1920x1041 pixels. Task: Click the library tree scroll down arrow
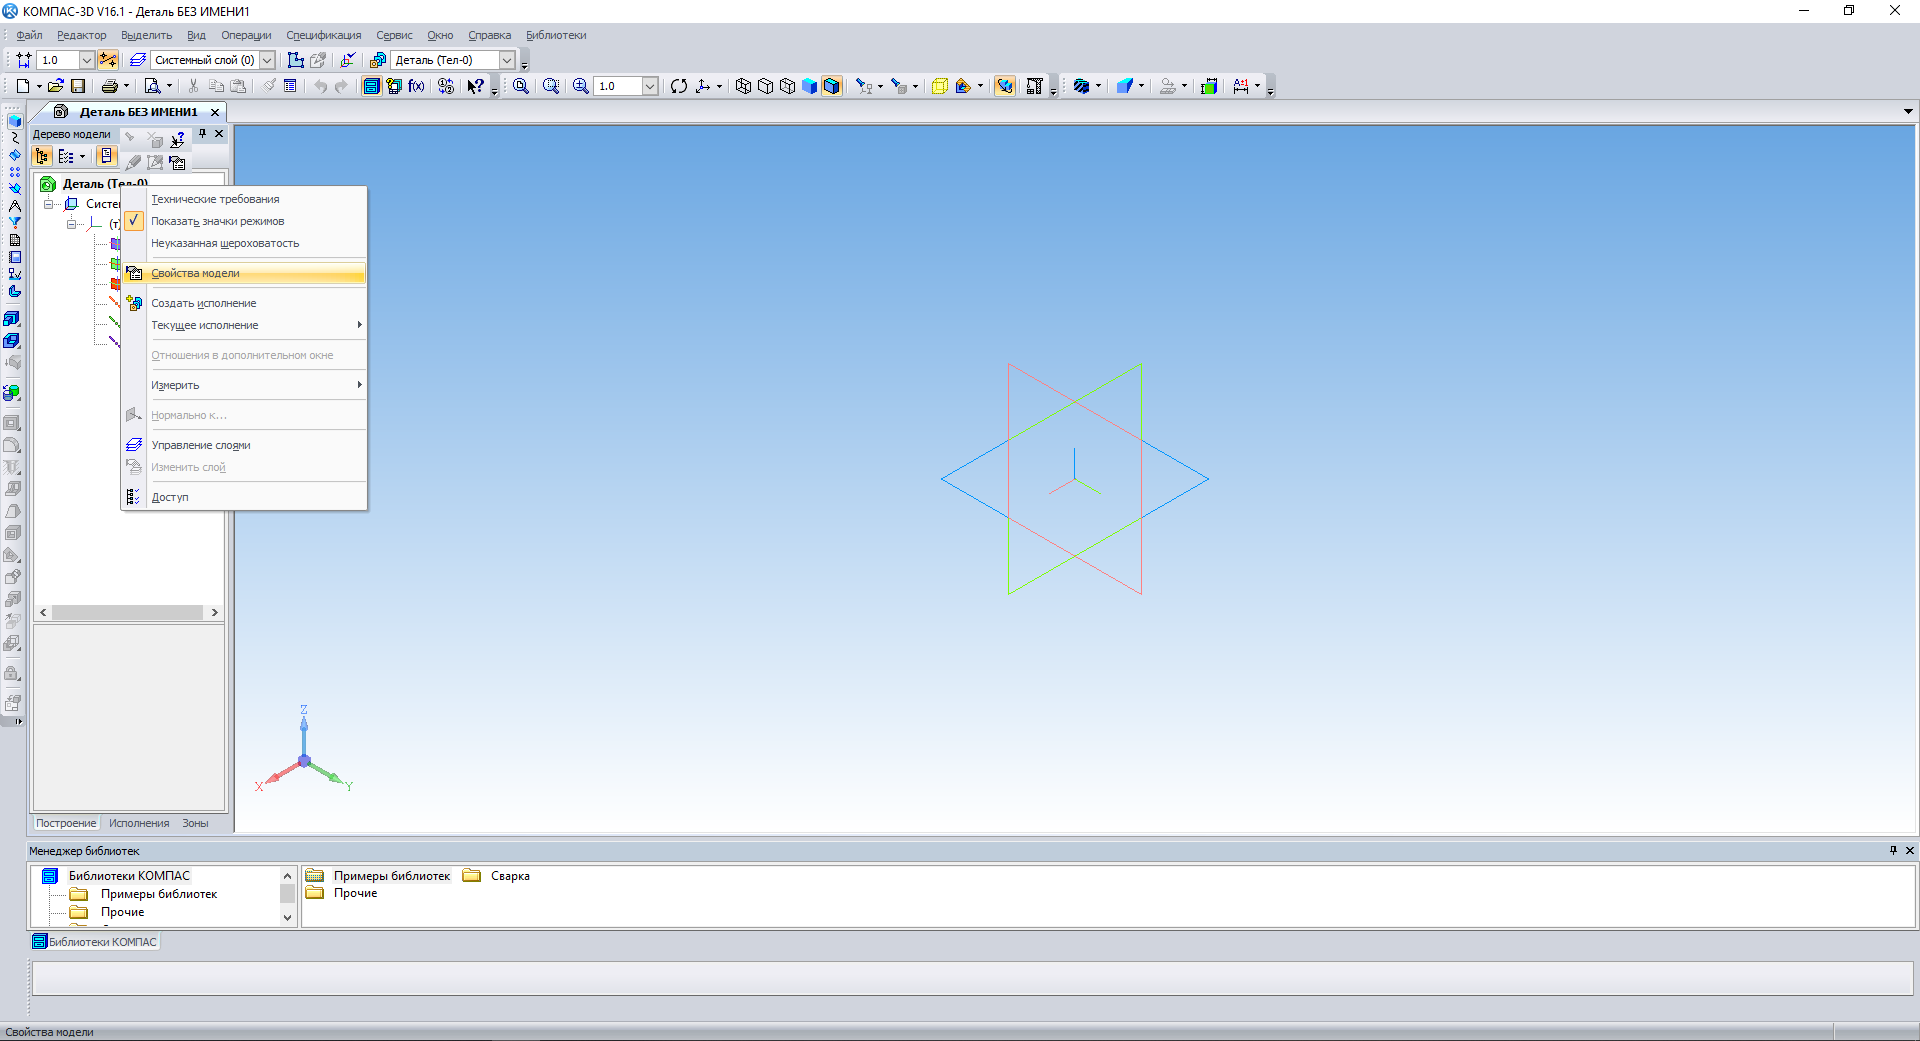click(x=287, y=917)
